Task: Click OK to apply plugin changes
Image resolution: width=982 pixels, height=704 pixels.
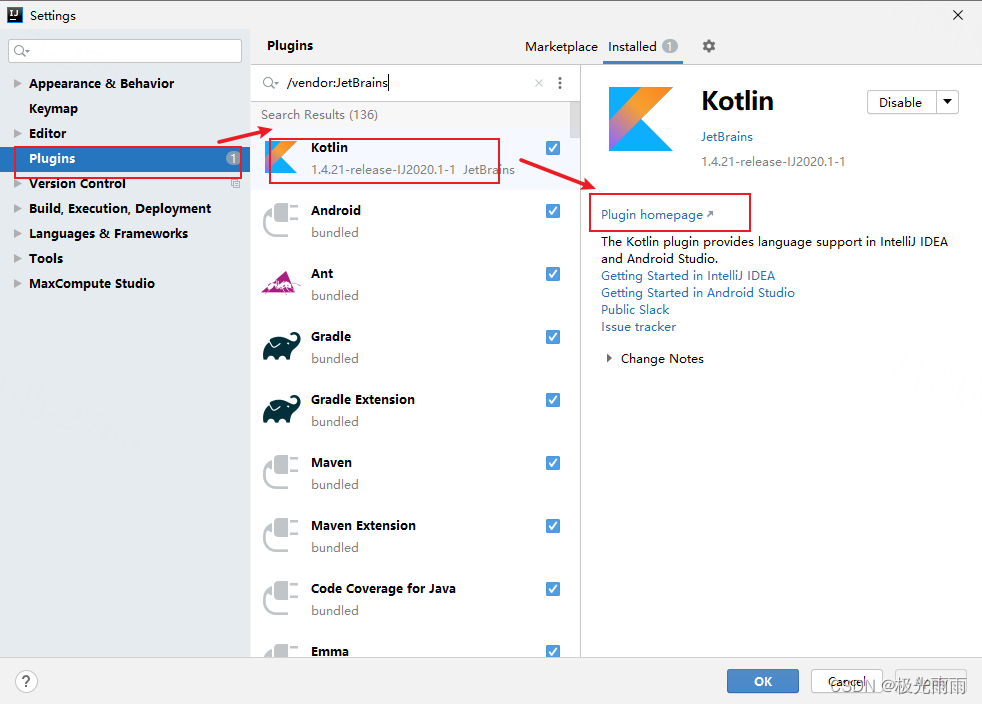Action: pos(762,681)
